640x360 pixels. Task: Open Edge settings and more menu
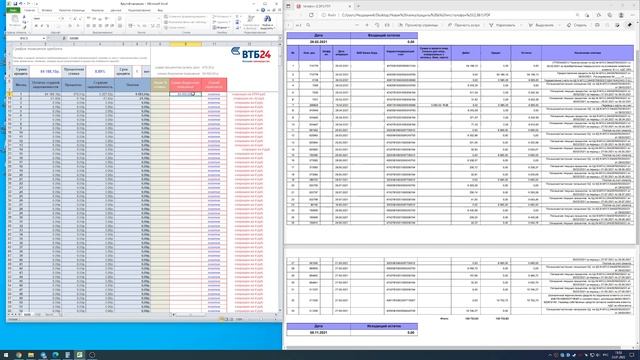(x=632, y=15)
